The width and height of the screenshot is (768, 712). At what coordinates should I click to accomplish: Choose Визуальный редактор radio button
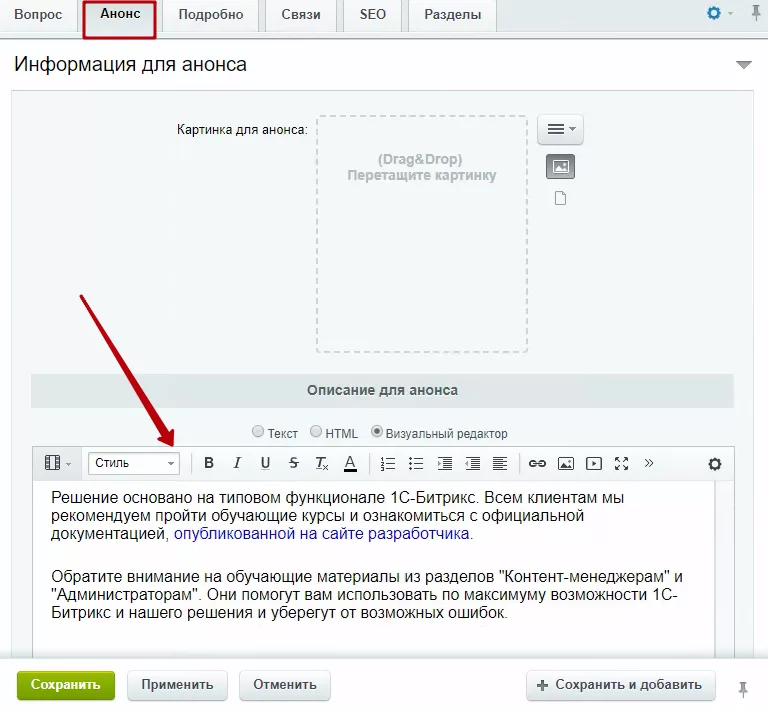(x=376, y=431)
